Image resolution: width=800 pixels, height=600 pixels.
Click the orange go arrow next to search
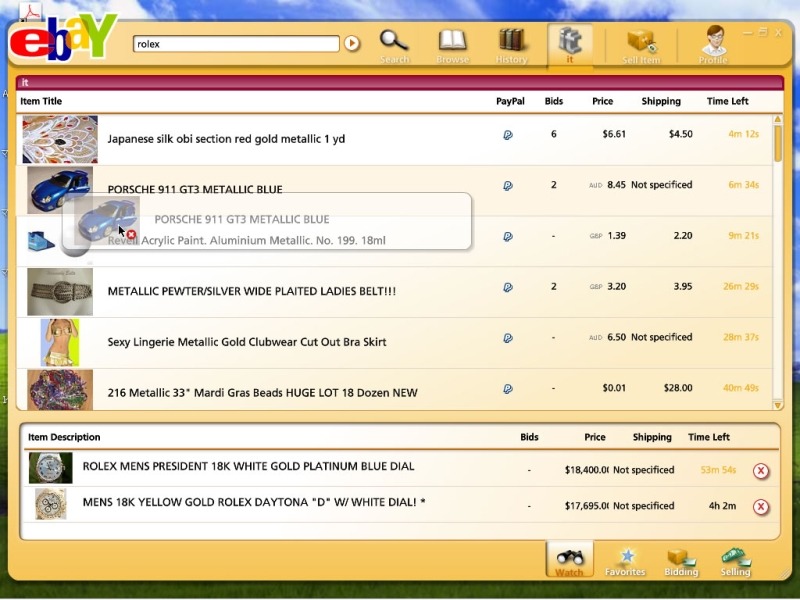[x=352, y=43]
